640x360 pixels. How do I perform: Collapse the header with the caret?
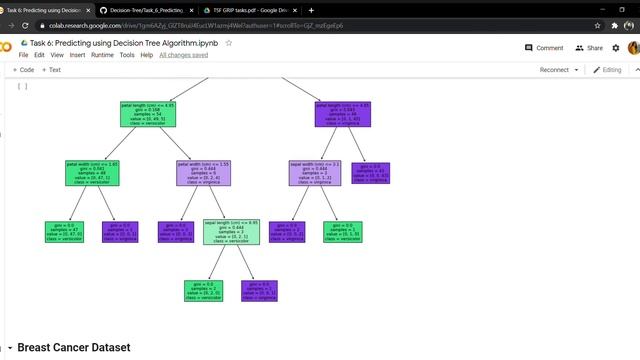637,70
